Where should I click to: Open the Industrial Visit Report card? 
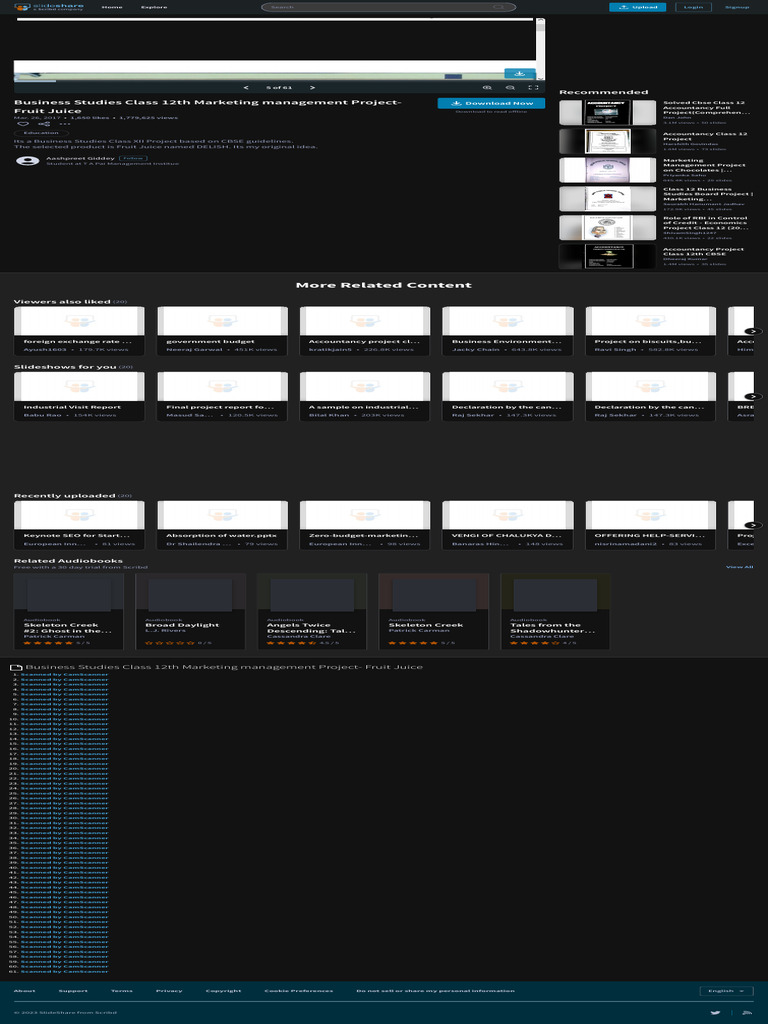pyautogui.click(x=79, y=396)
